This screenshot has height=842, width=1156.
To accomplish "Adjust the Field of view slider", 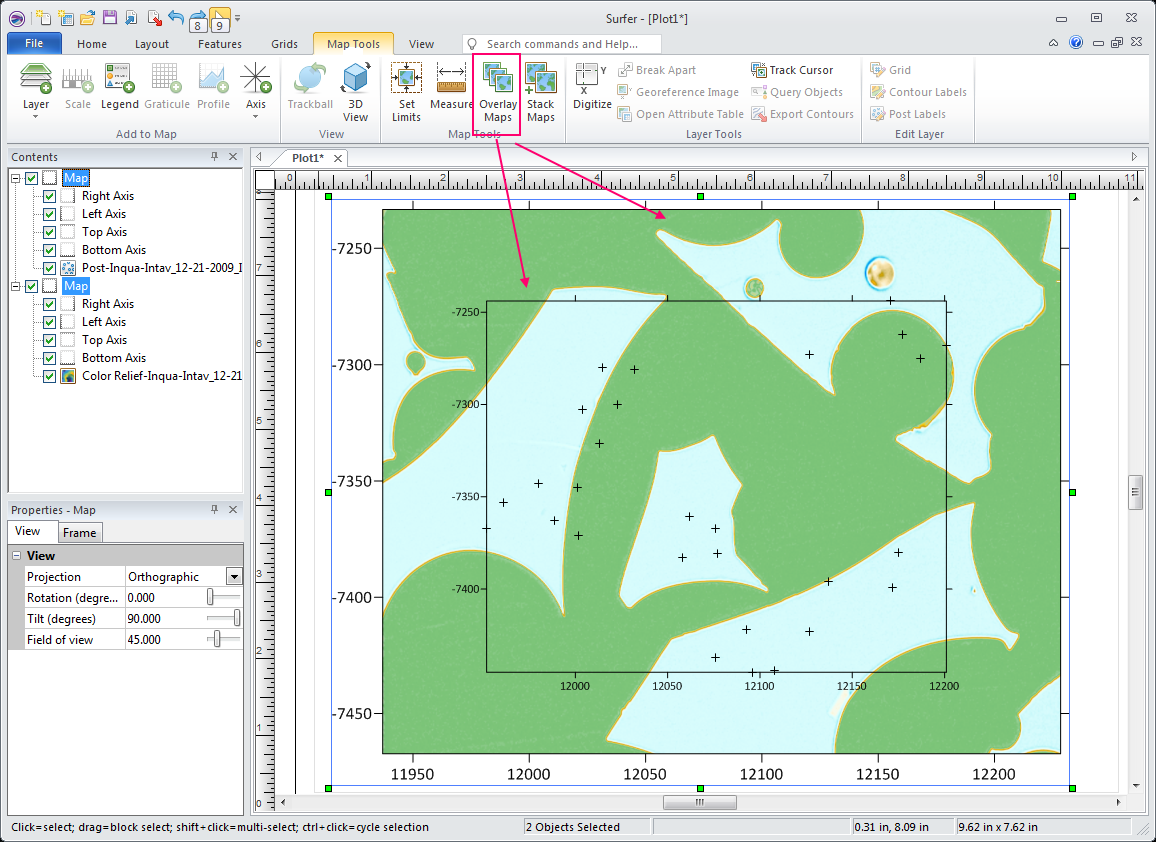I will click(x=217, y=640).
